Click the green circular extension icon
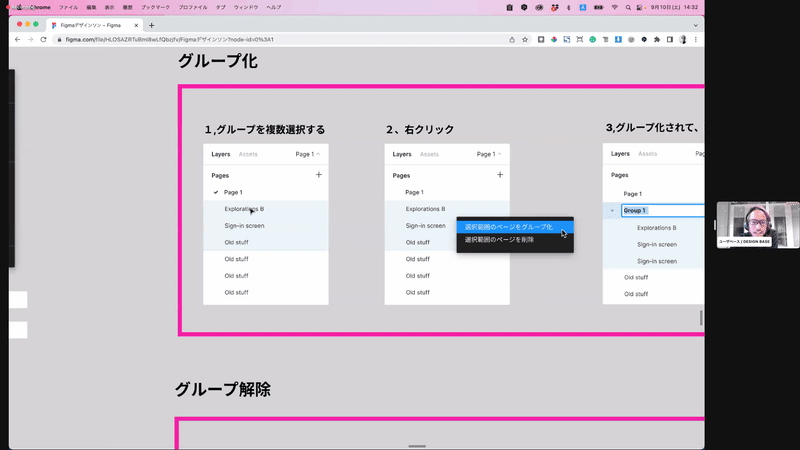The image size is (800, 450). [592, 39]
